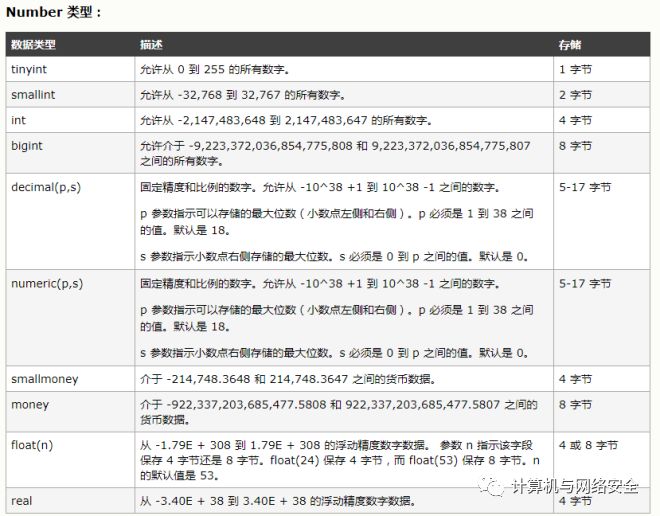The height and width of the screenshot is (516, 660).
Task: Click the '数据类型' column header
Action: (x=33, y=45)
